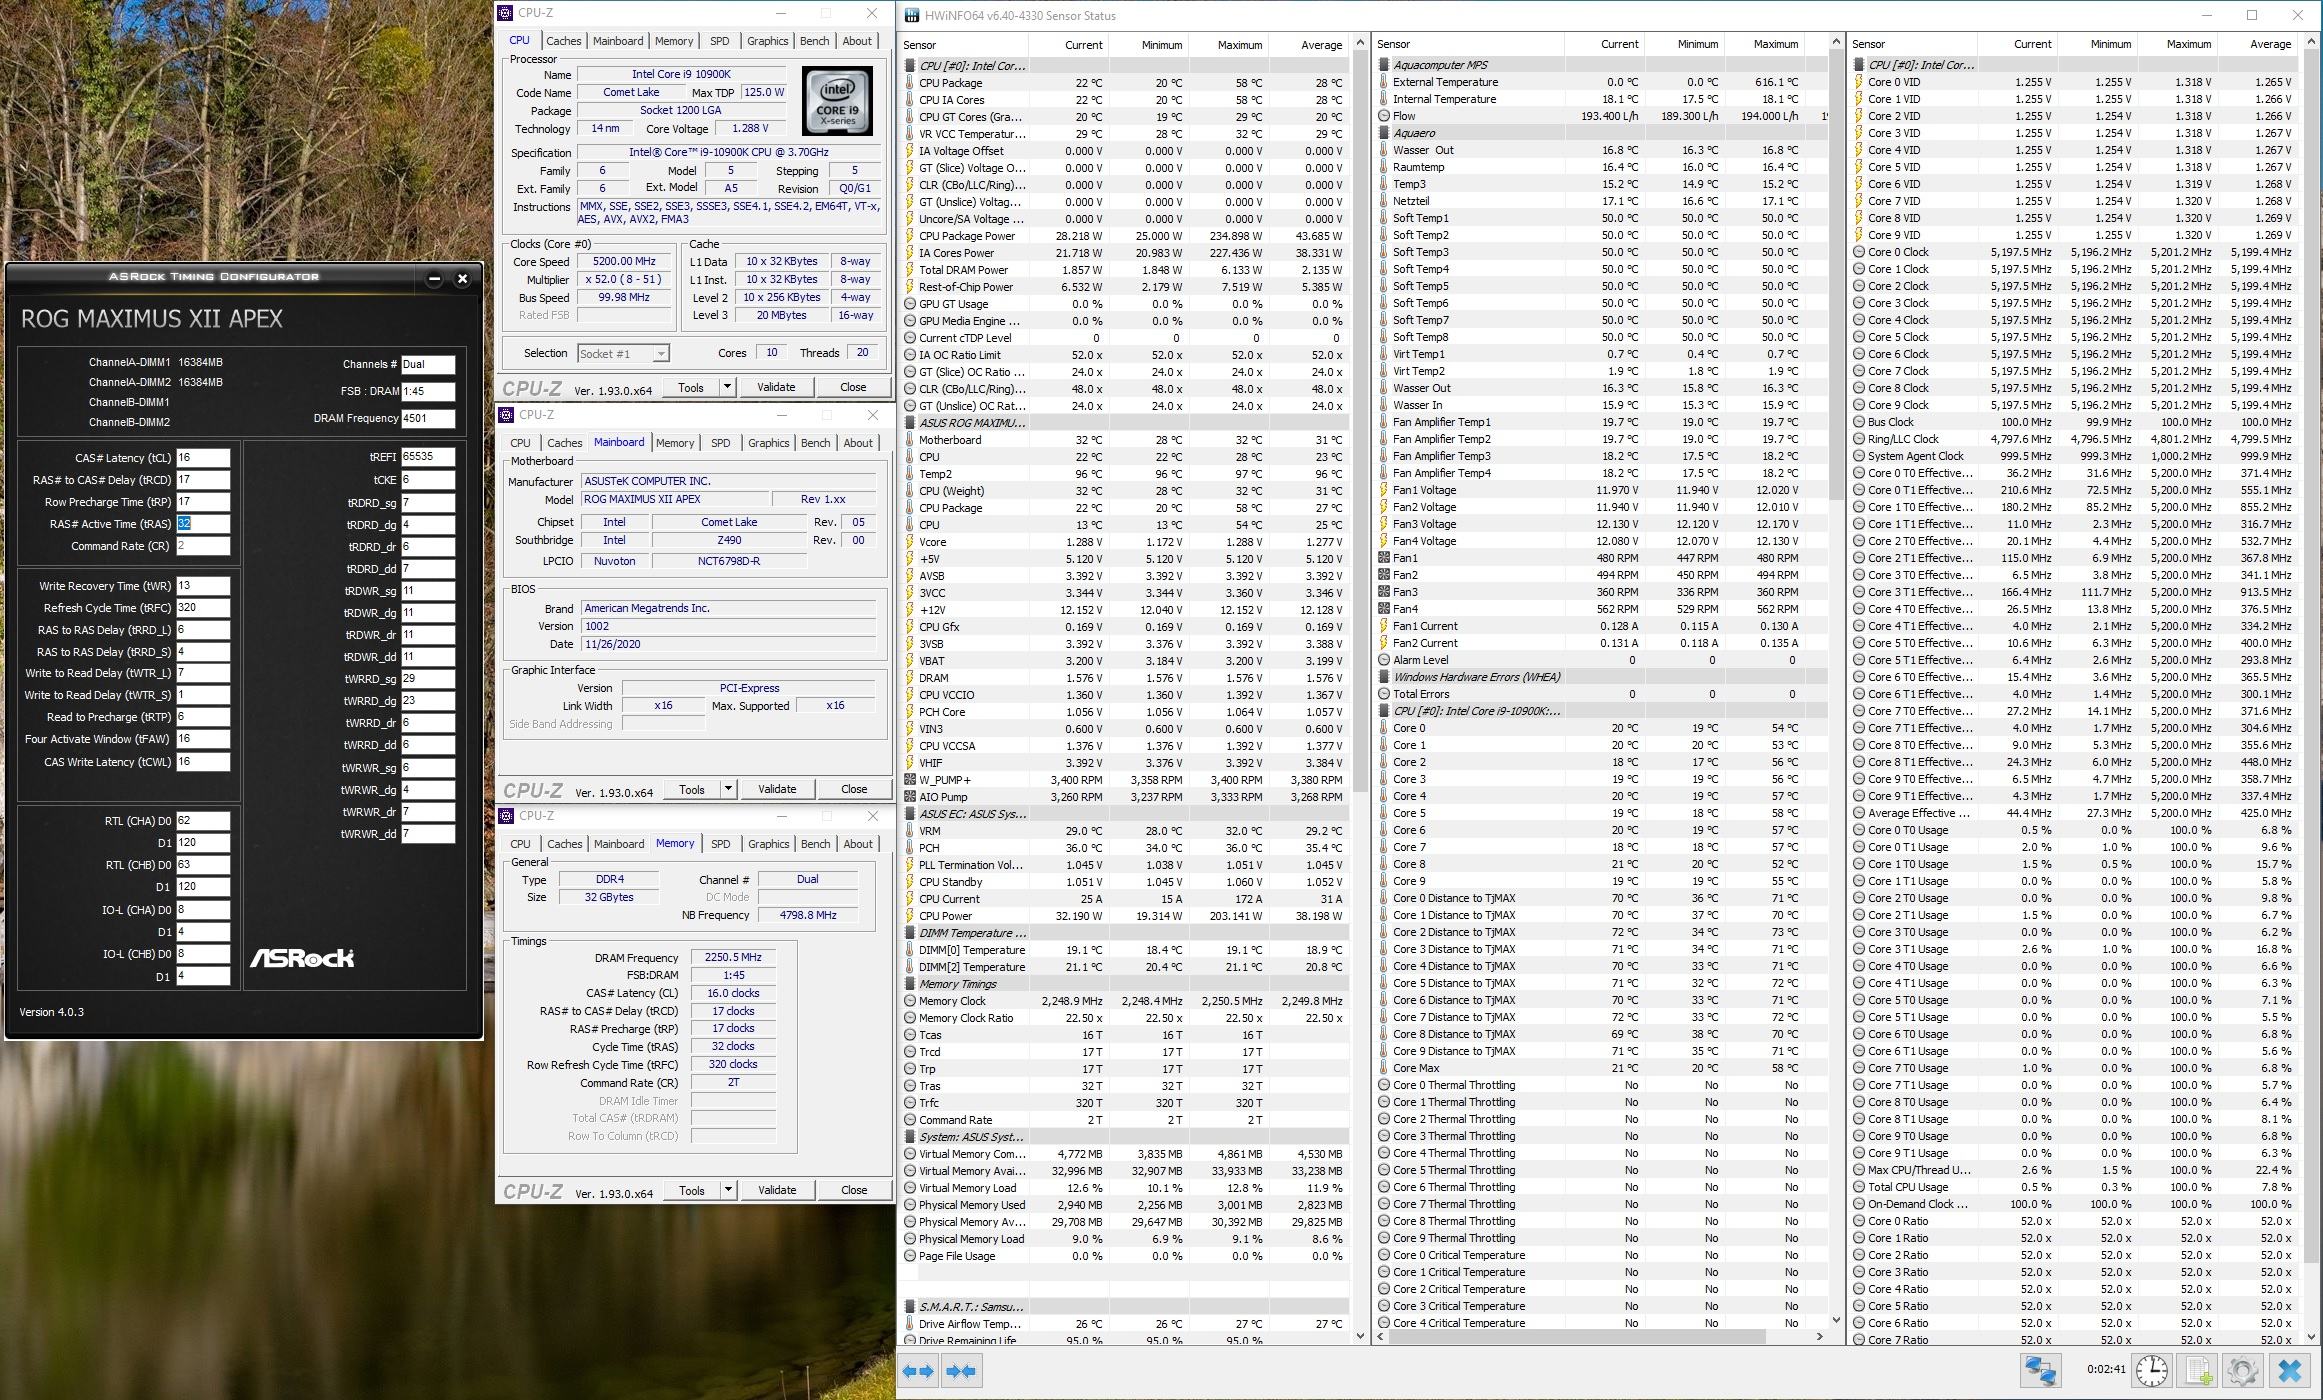Click the Flow sensor circle icon
This screenshot has height=1400, width=2323.
[1384, 116]
